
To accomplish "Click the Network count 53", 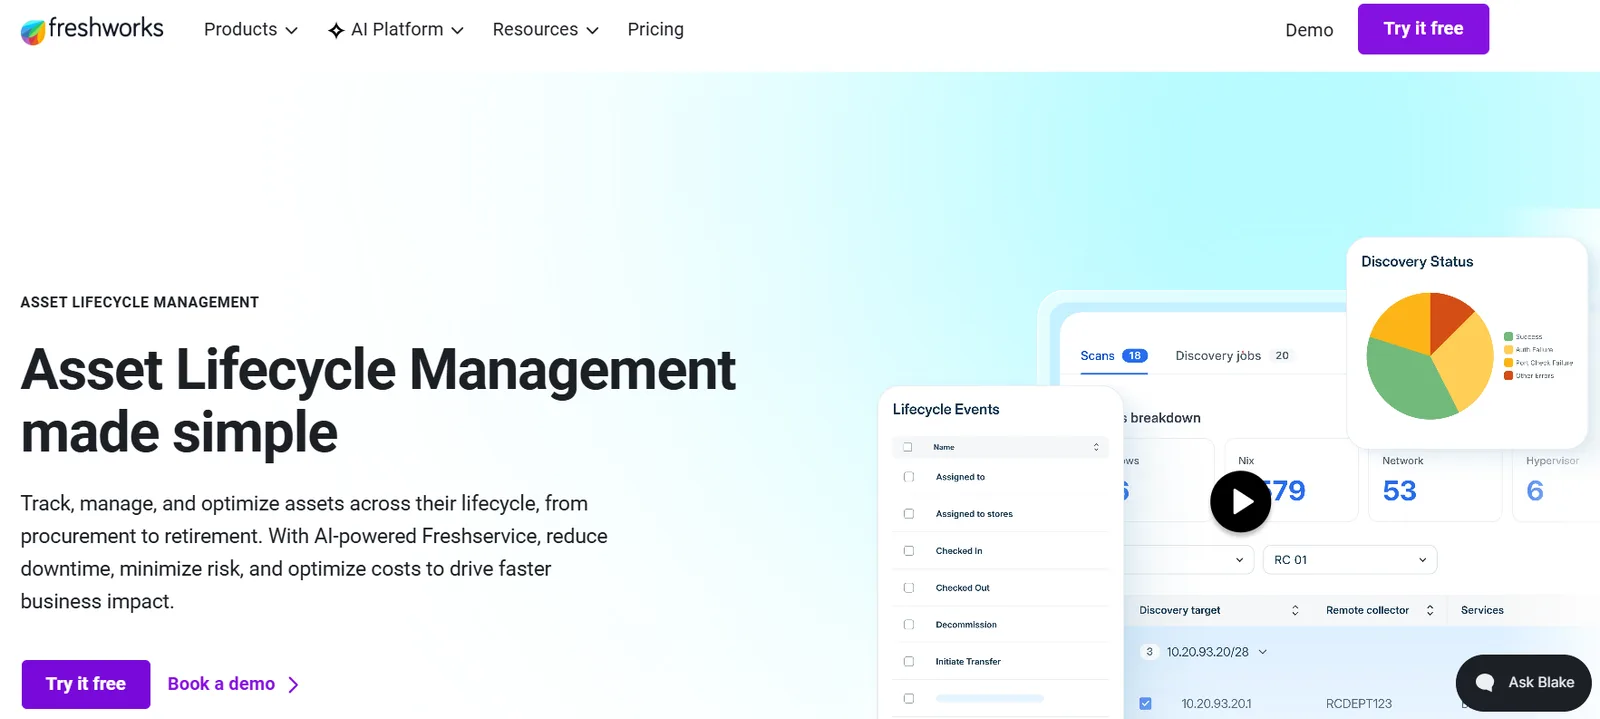I will [1399, 491].
